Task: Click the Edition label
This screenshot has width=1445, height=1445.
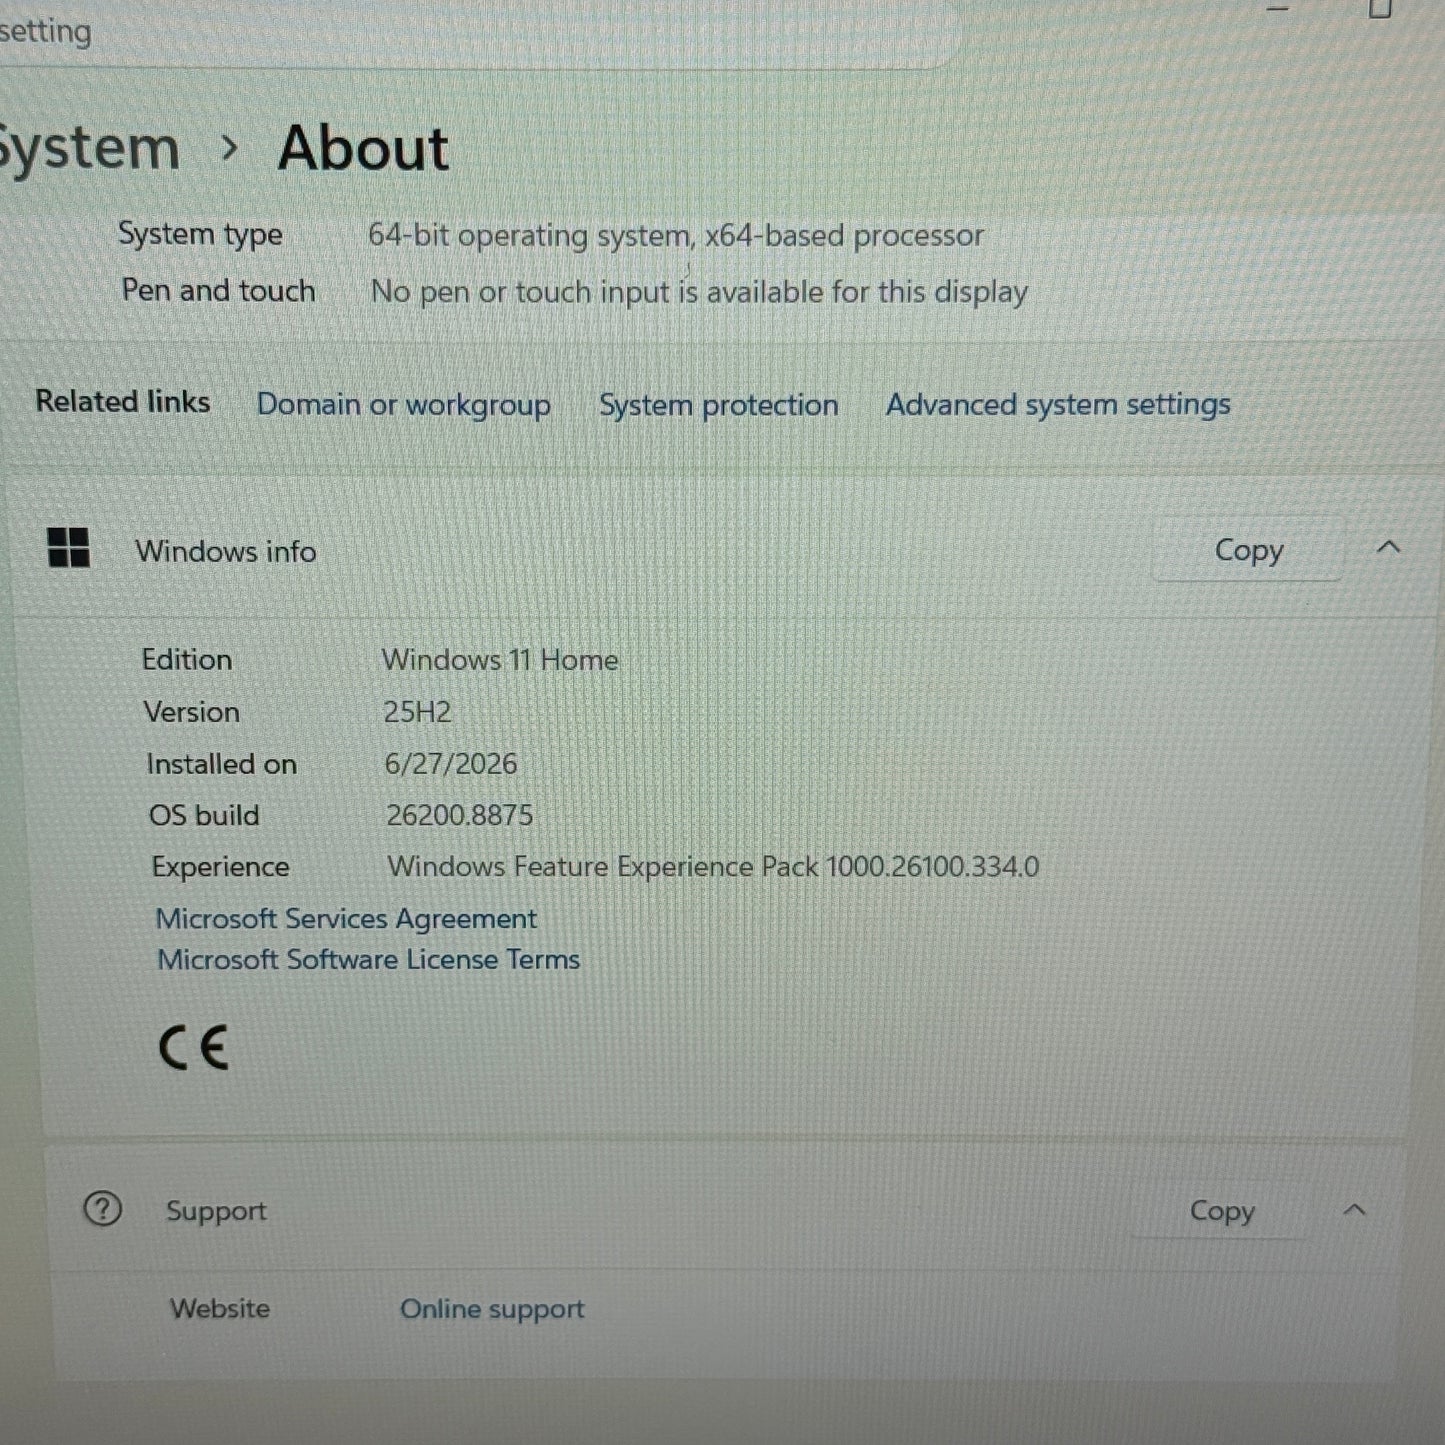Action: click(187, 660)
